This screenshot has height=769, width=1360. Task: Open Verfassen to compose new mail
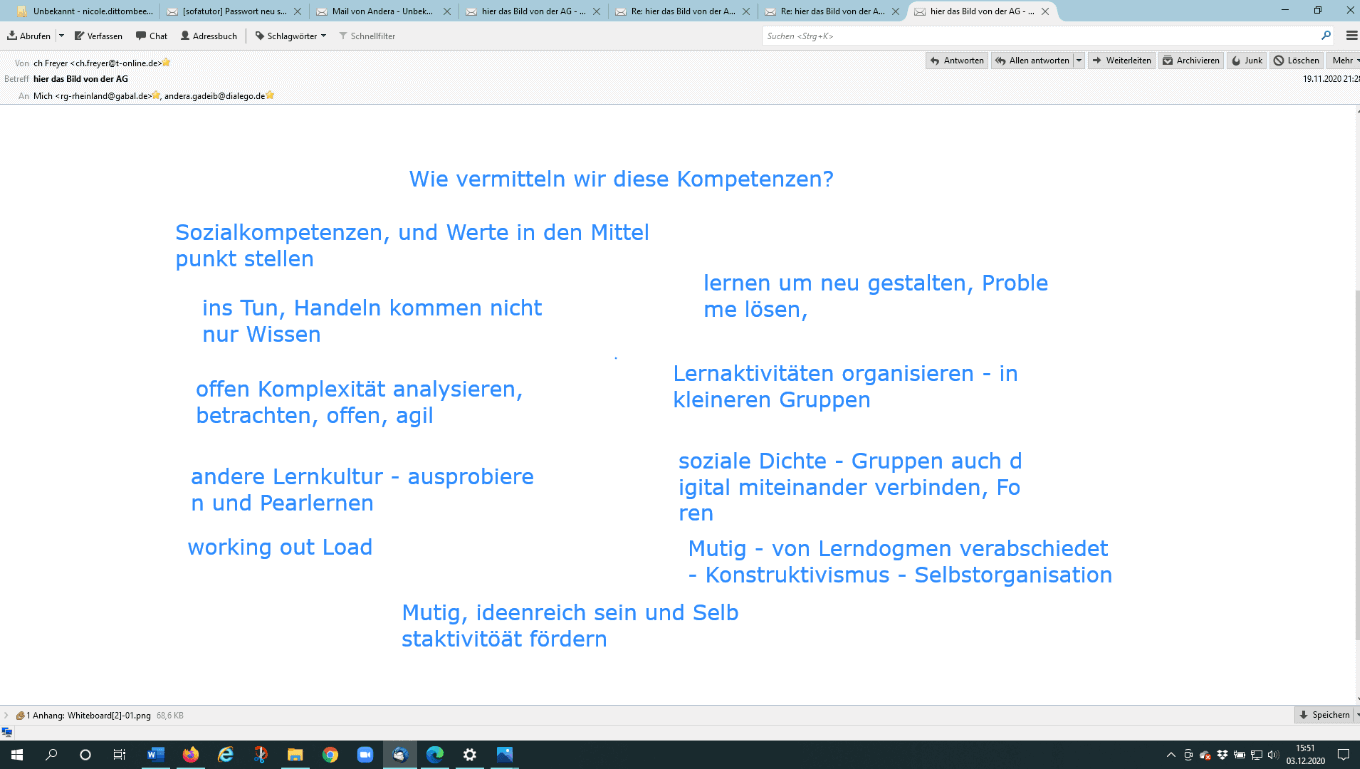[x=98, y=36]
